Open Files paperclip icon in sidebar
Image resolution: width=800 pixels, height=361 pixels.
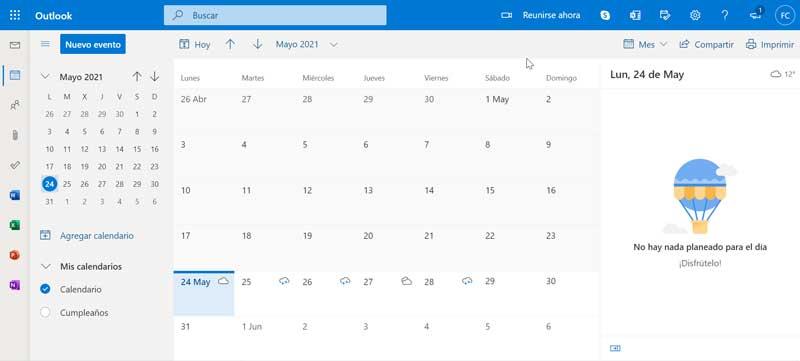click(15, 135)
